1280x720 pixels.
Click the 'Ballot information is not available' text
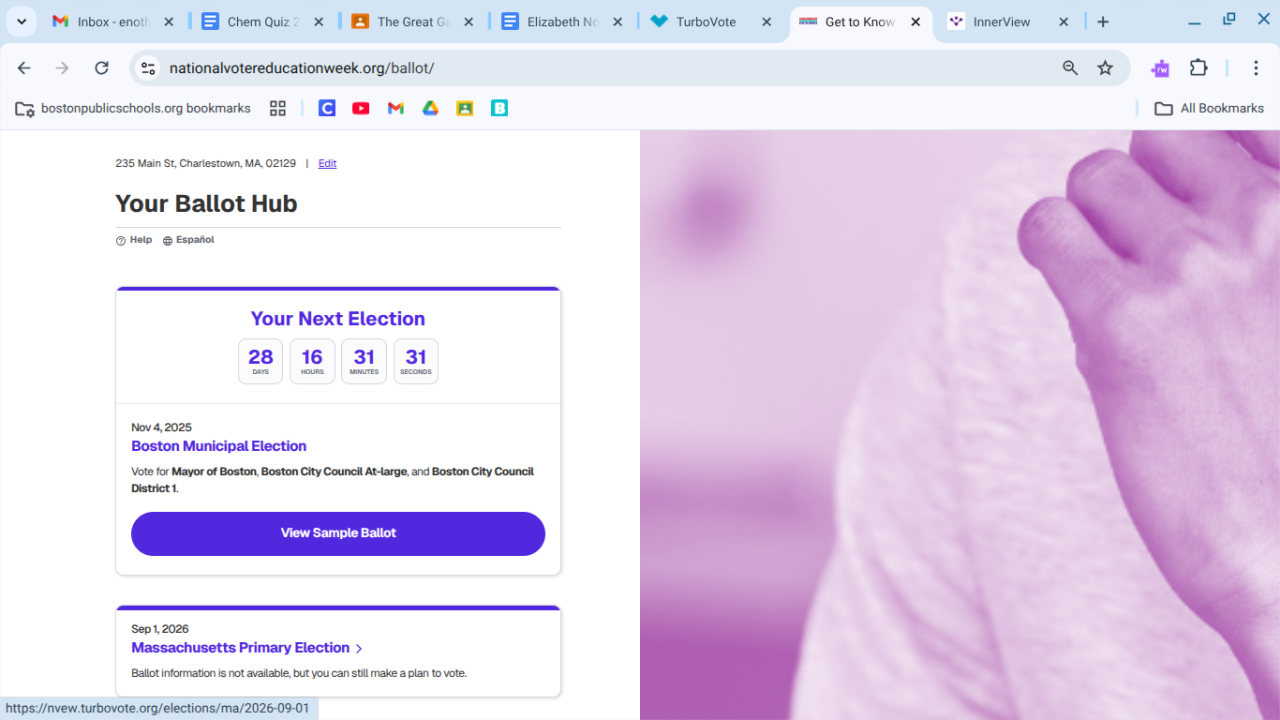click(x=299, y=673)
